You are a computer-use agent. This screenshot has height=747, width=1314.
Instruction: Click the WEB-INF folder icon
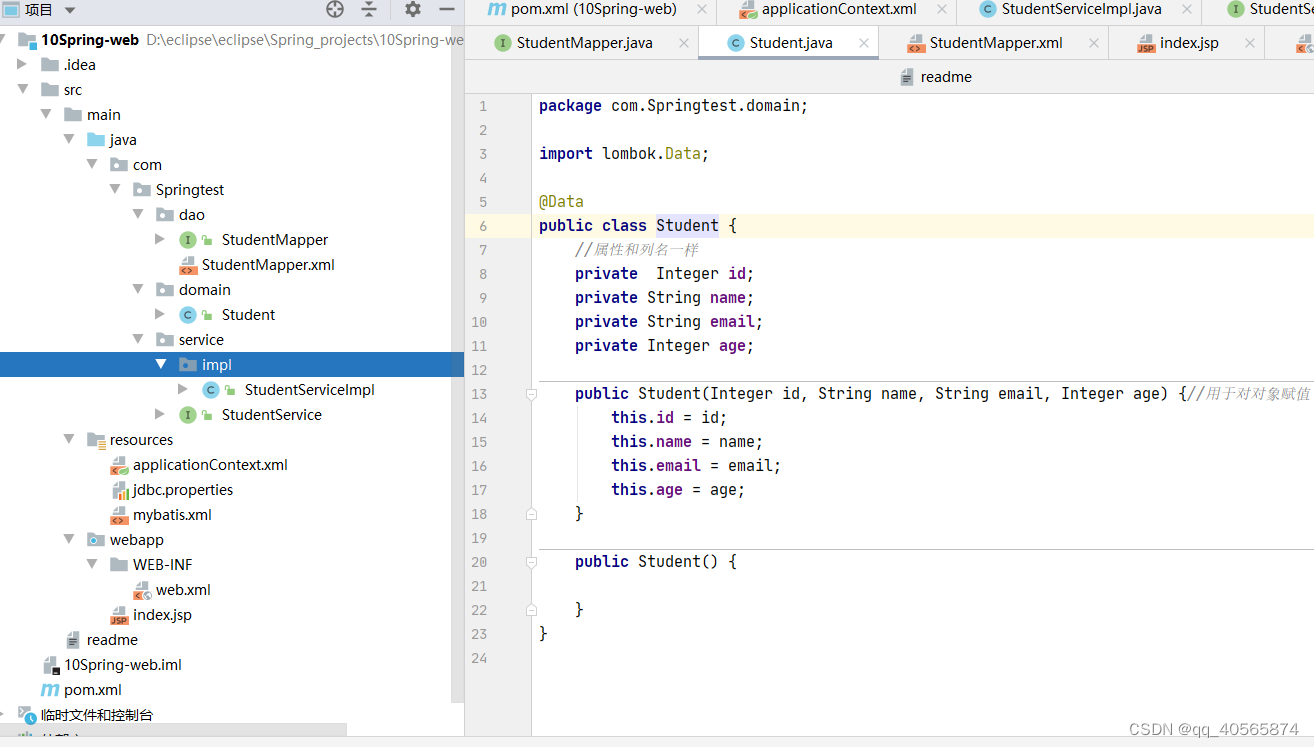click(119, 565)
